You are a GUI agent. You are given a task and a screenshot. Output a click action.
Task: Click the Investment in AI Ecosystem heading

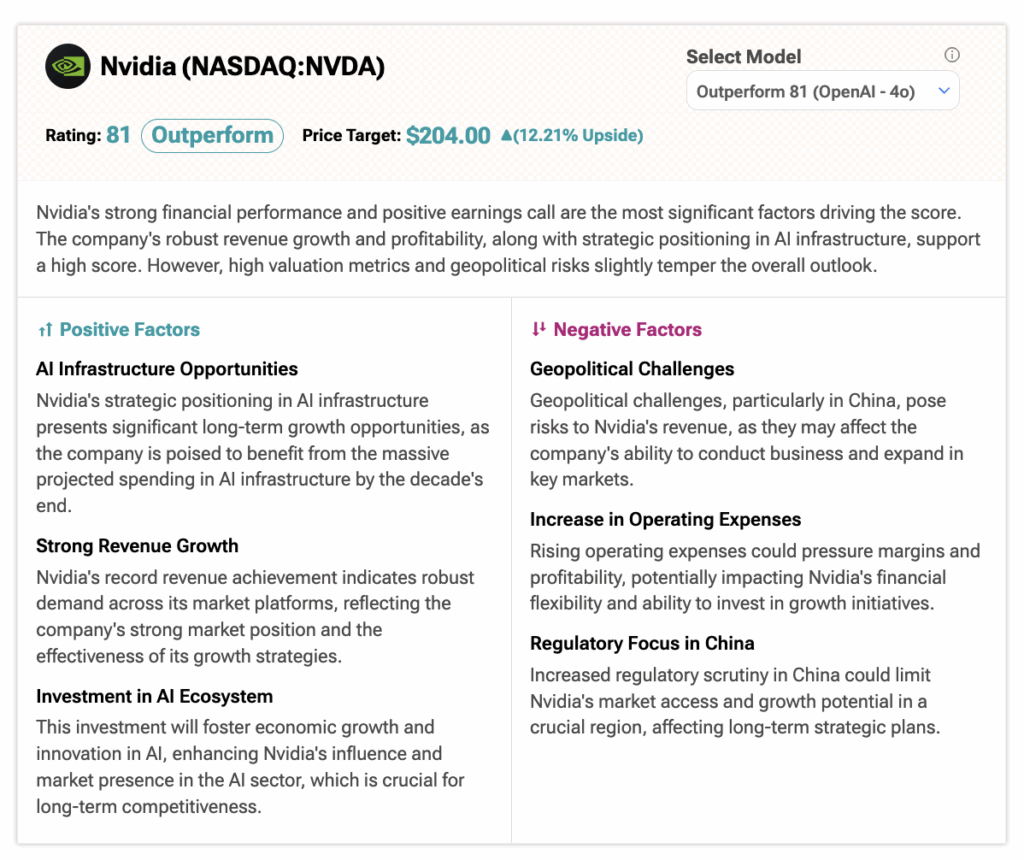tap(154, 696)
